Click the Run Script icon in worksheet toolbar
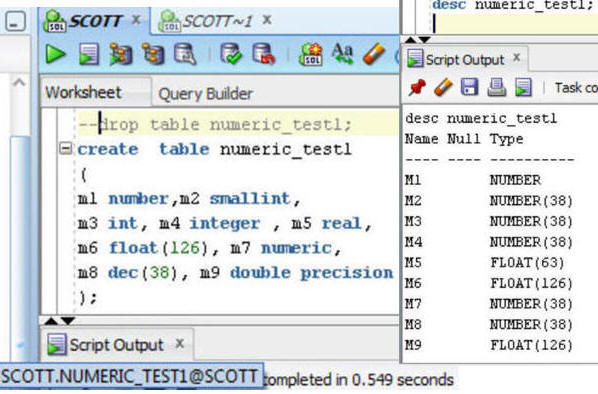Screen dimensions: 598x394 [x=89, y=54]
